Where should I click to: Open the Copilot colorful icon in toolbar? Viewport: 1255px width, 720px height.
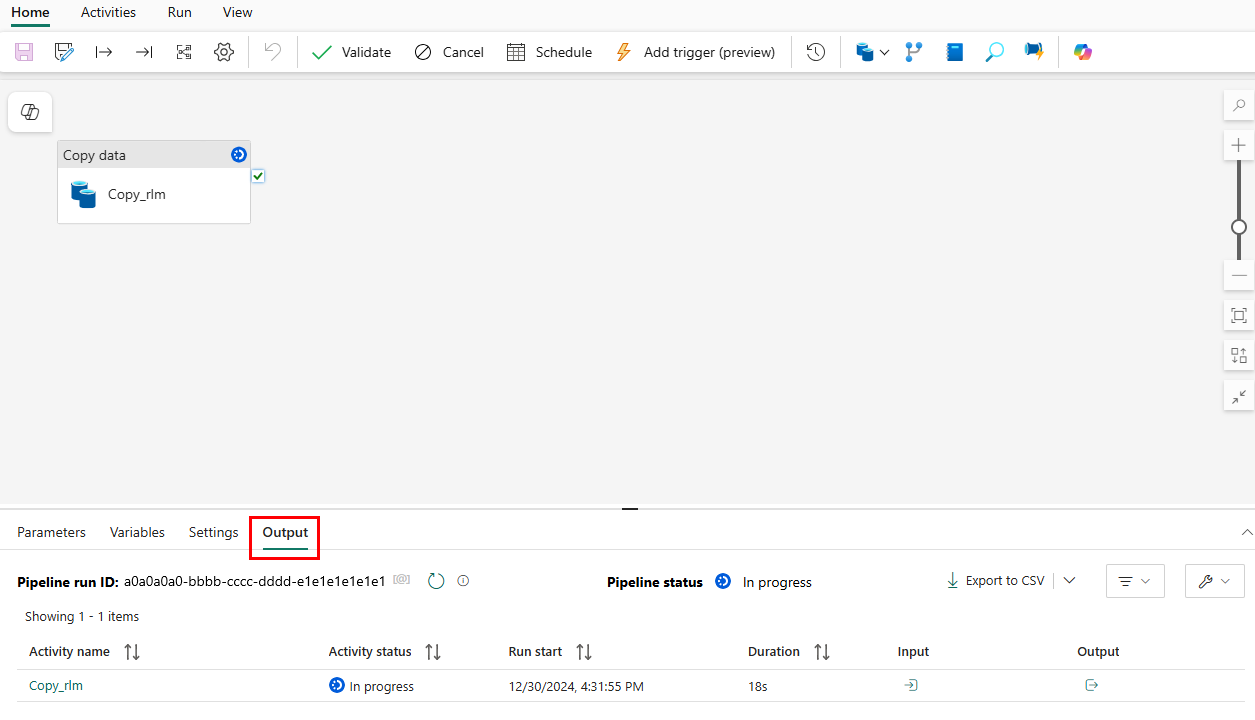(x=1083, y=52)
